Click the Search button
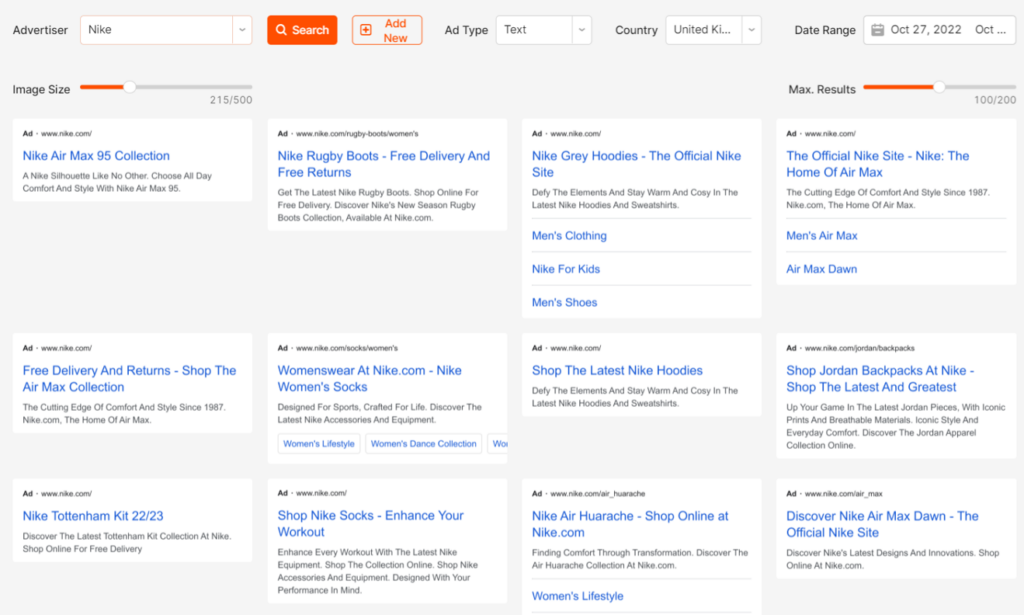 click(302, 30)
